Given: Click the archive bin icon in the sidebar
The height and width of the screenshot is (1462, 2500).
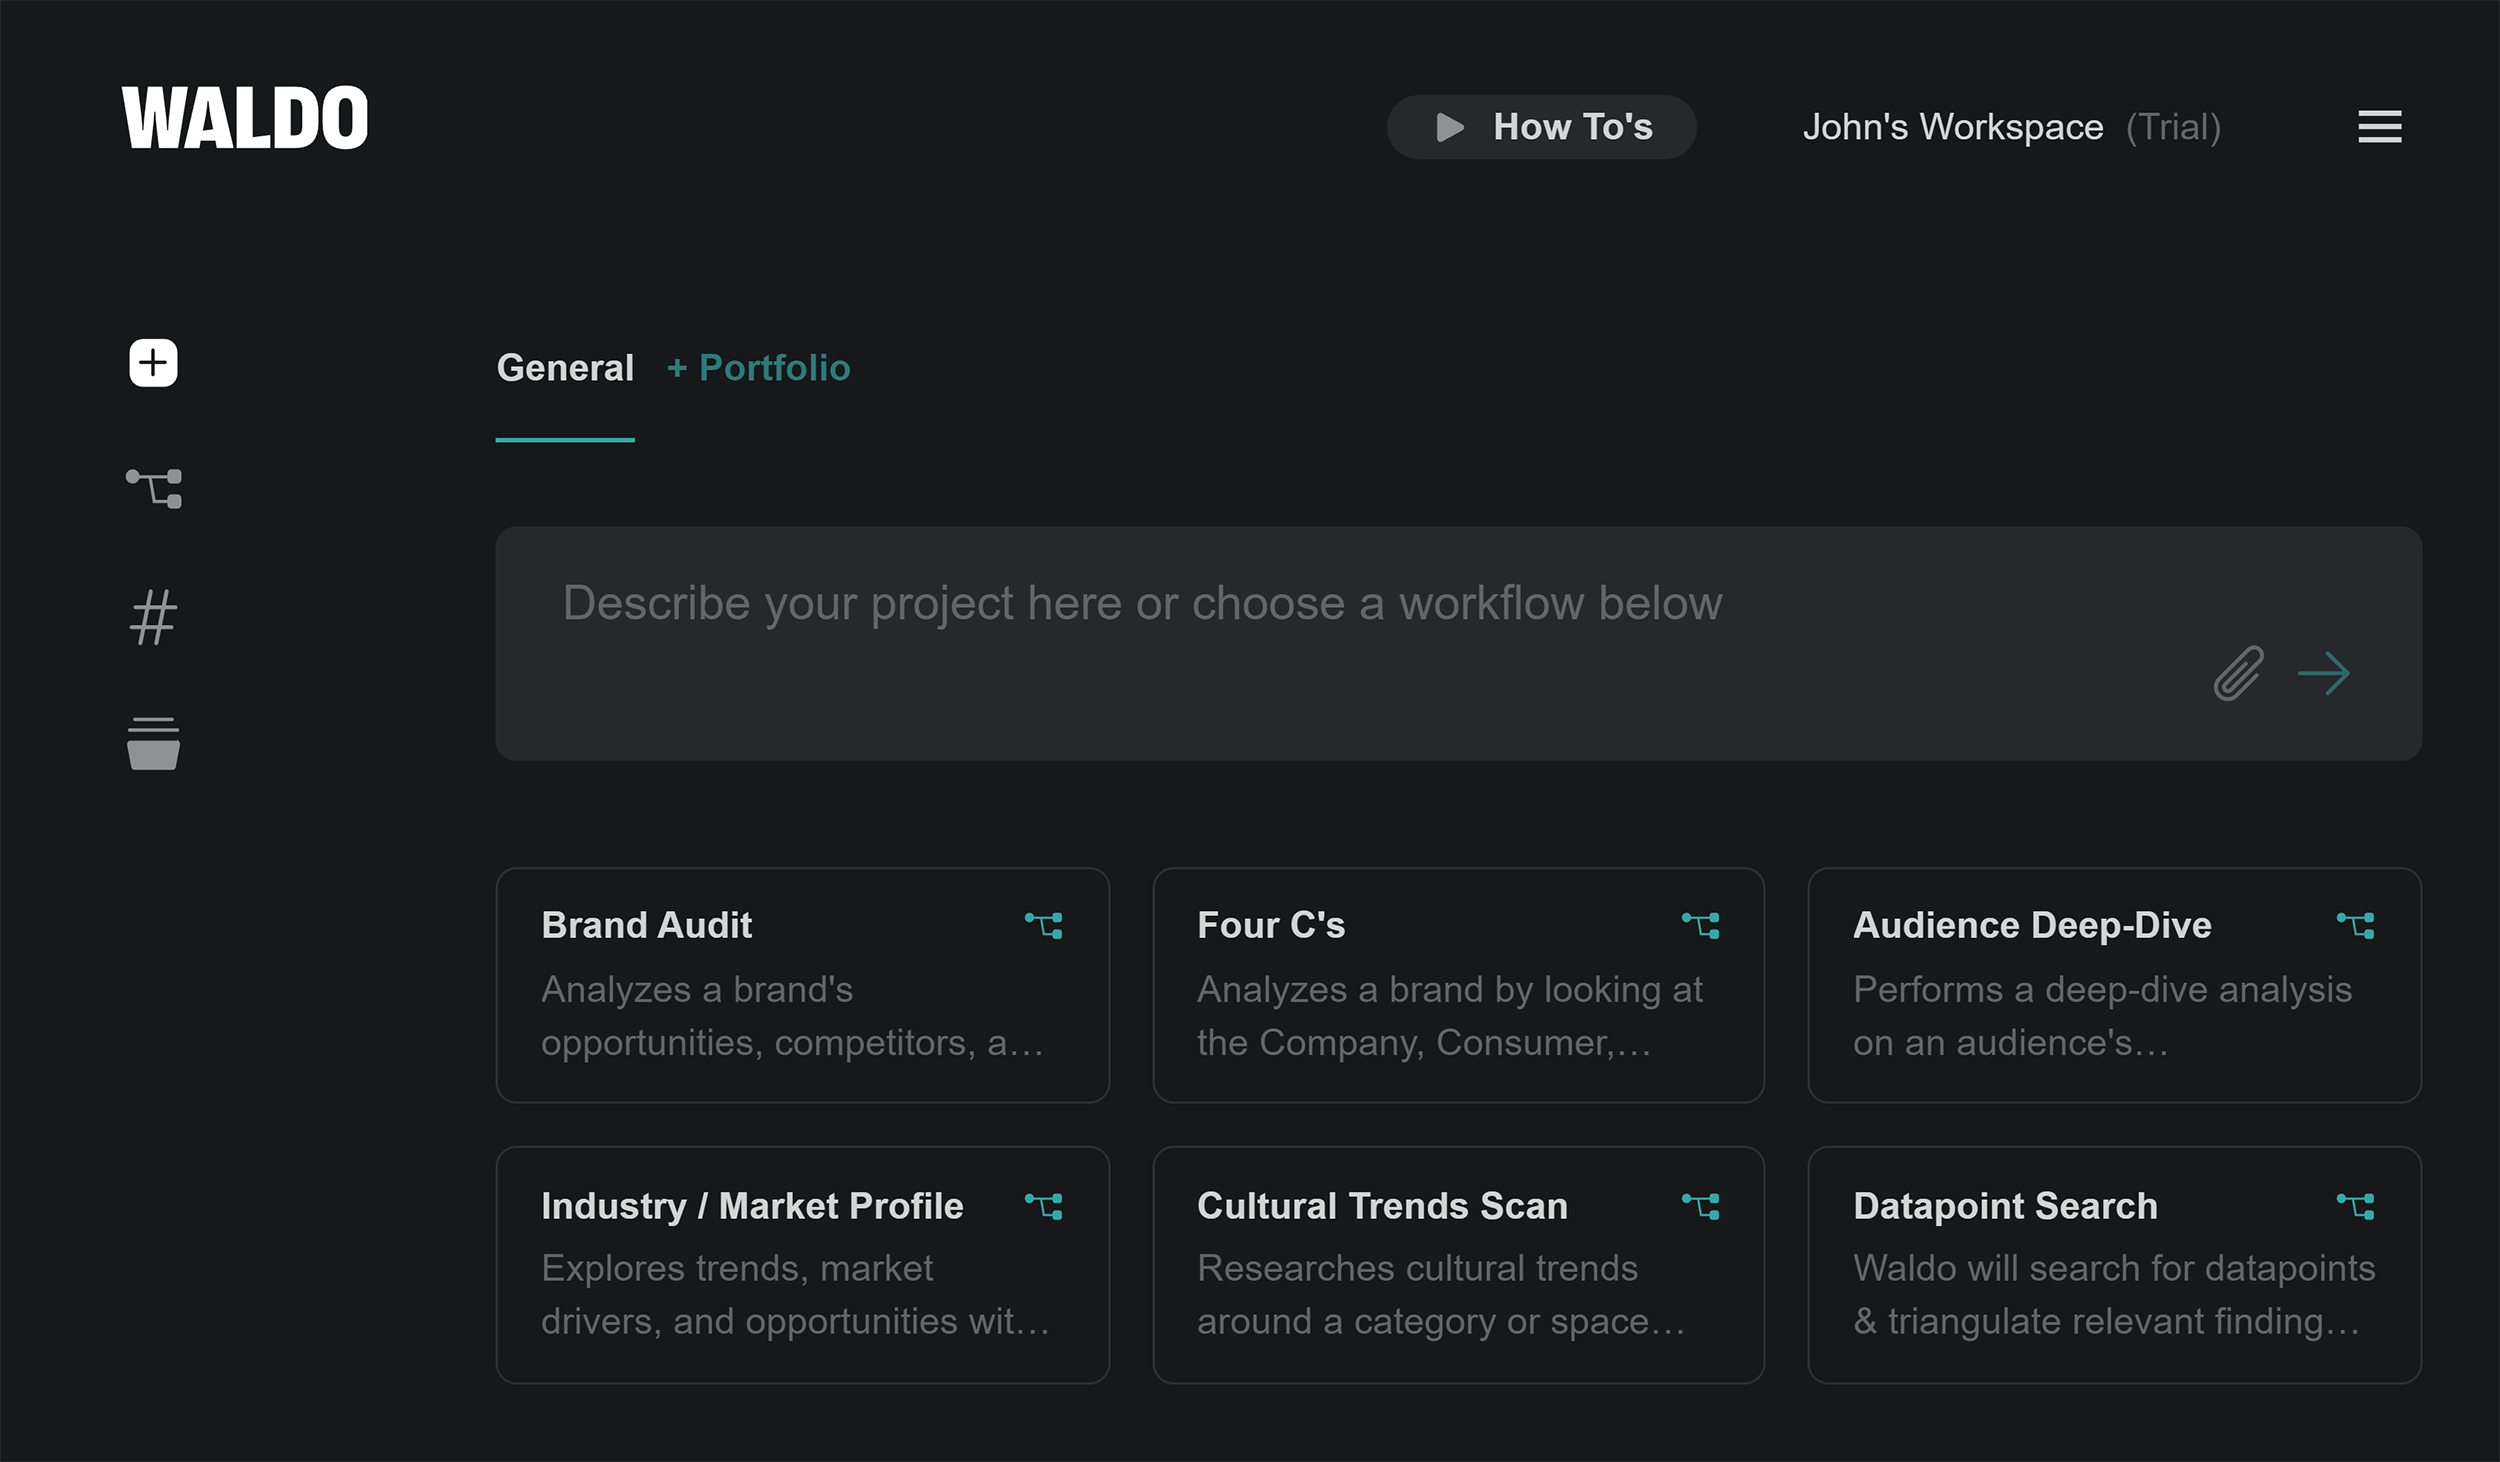Looking at the screenshot, I should point(152,740).
